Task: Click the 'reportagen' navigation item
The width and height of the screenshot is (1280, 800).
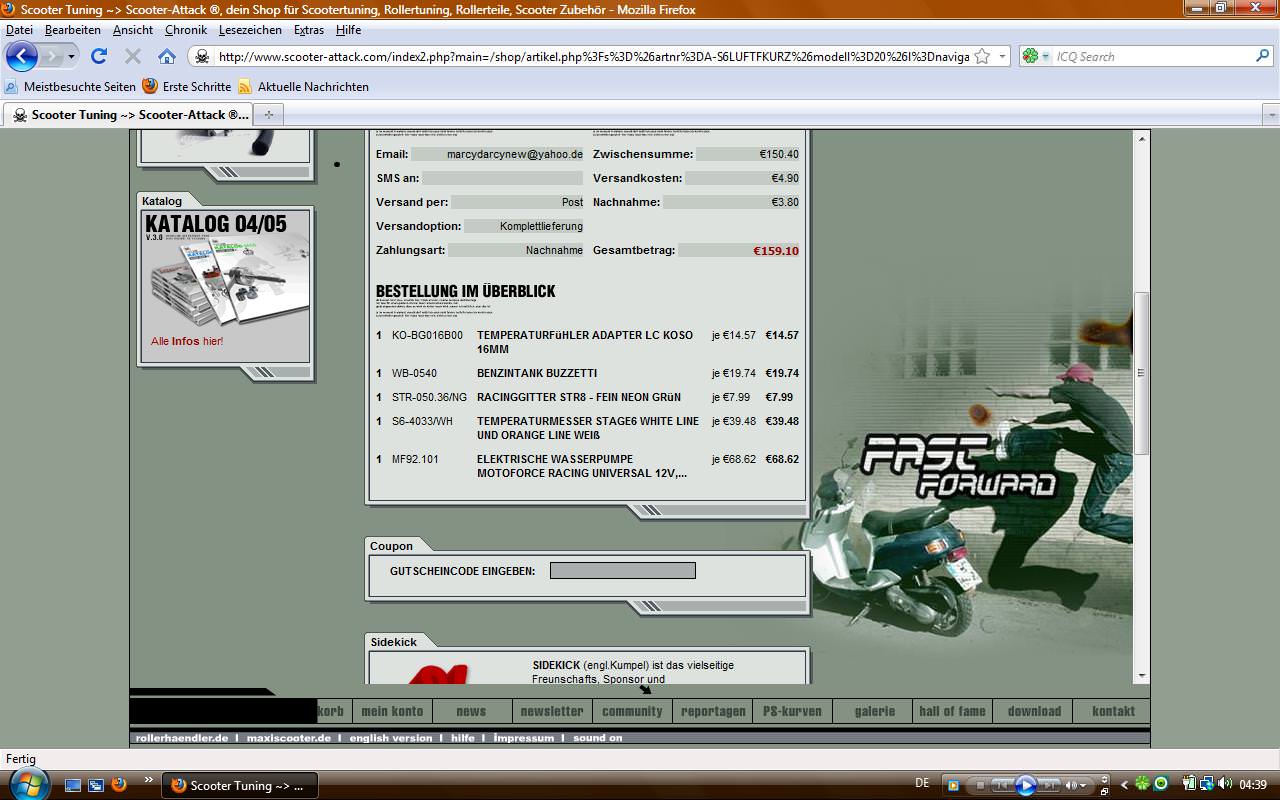Action: tap(713, 711)
